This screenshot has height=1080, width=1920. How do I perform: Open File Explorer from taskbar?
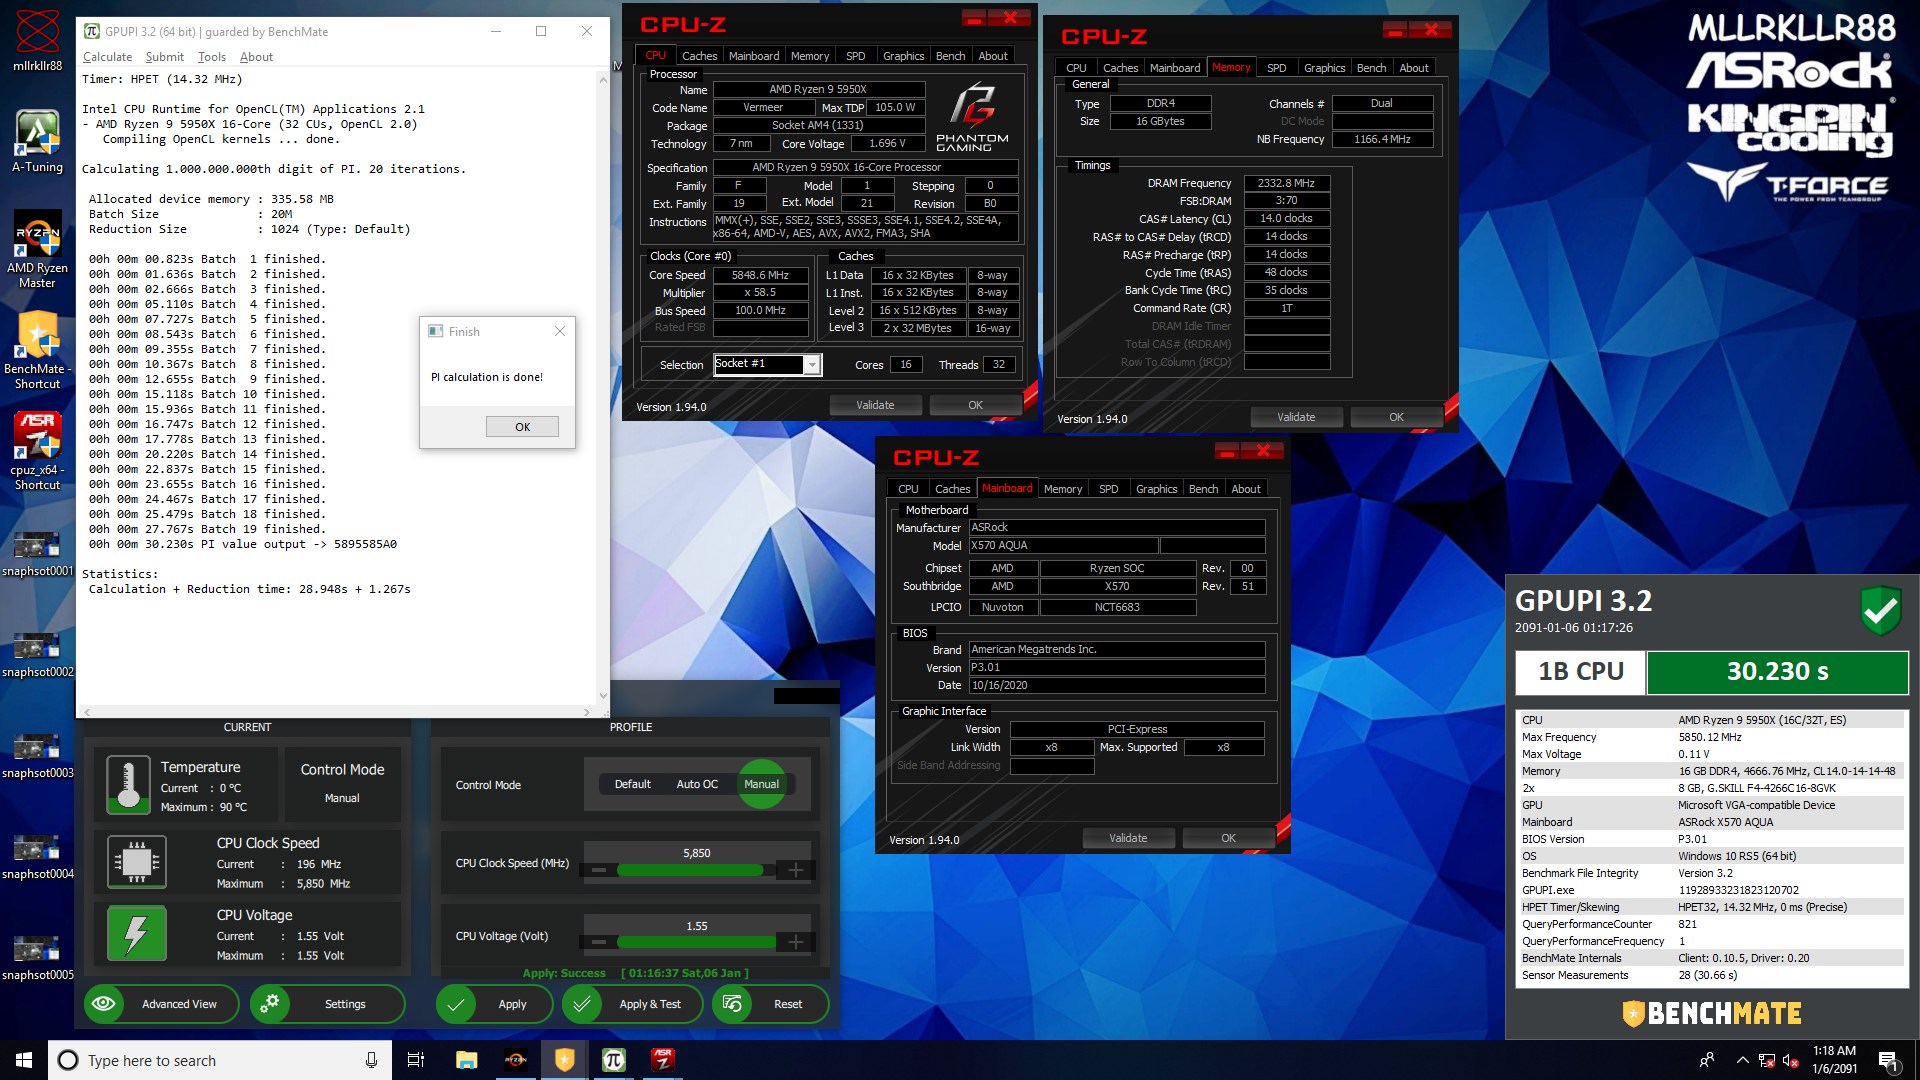point(466,1060)
